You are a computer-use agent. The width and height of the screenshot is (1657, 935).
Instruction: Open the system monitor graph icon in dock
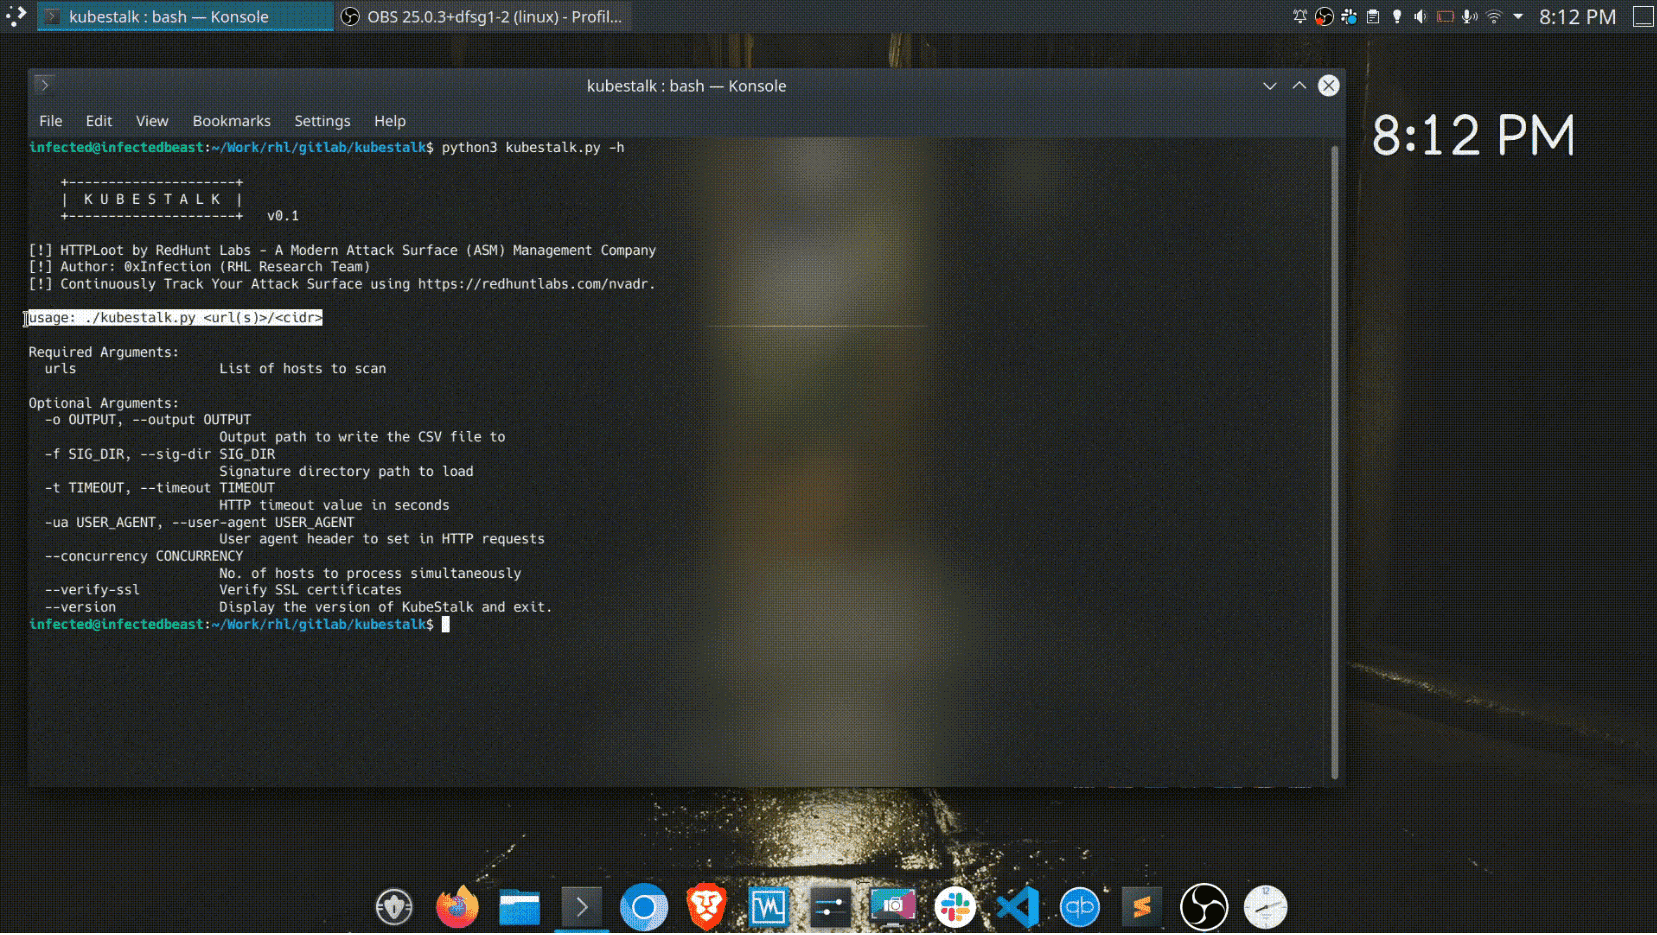pyautogui.click(x=768, y=908)
